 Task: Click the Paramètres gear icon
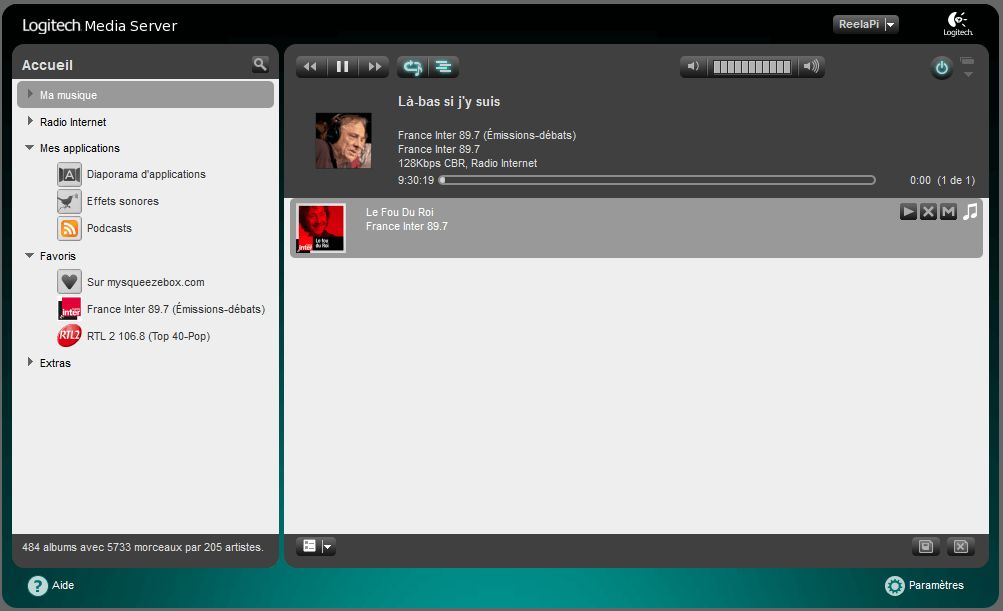click(894, 585)
